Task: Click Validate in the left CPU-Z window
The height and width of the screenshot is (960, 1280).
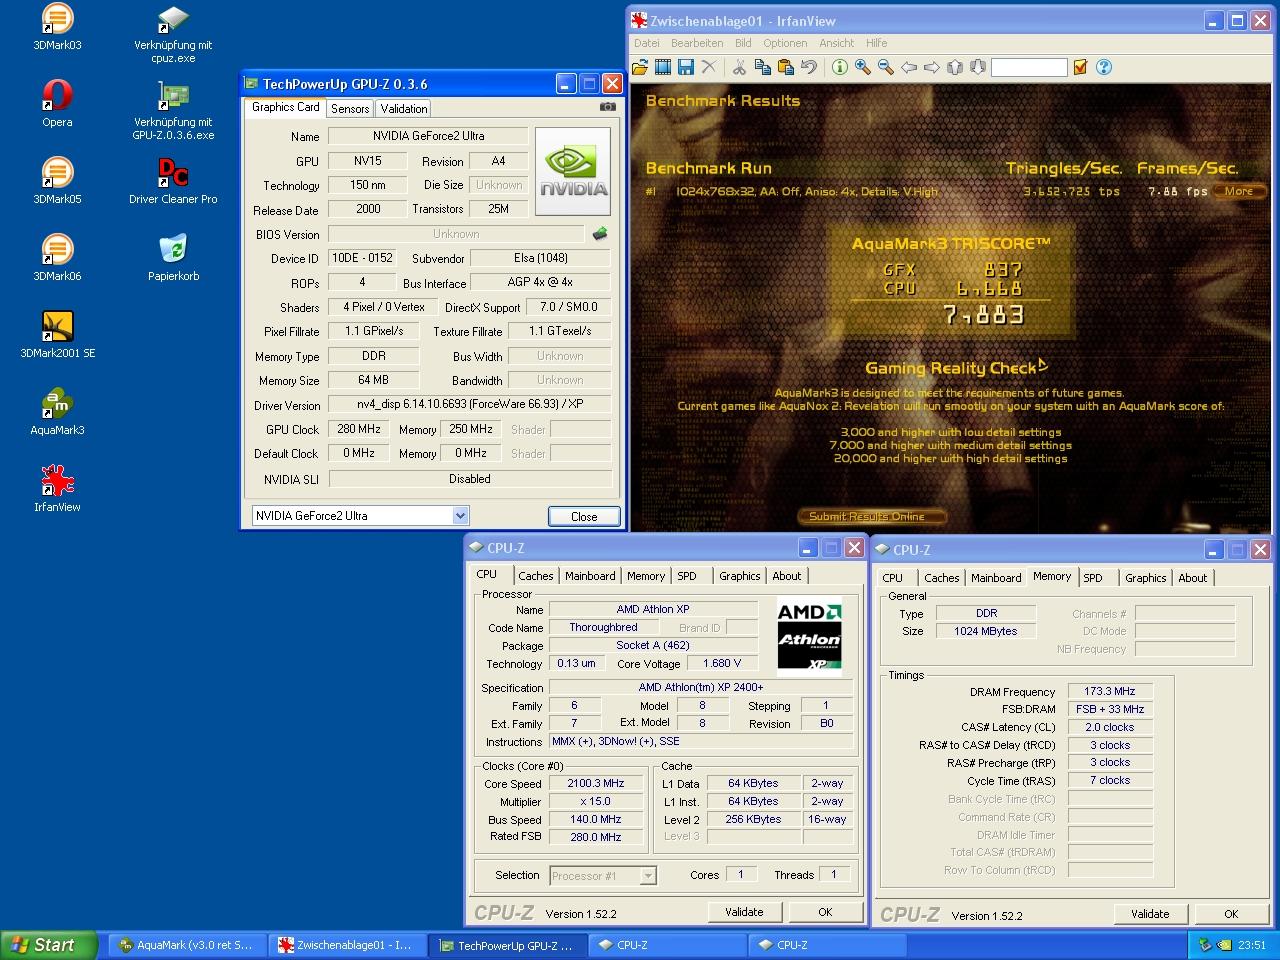Action: (744, 912)
